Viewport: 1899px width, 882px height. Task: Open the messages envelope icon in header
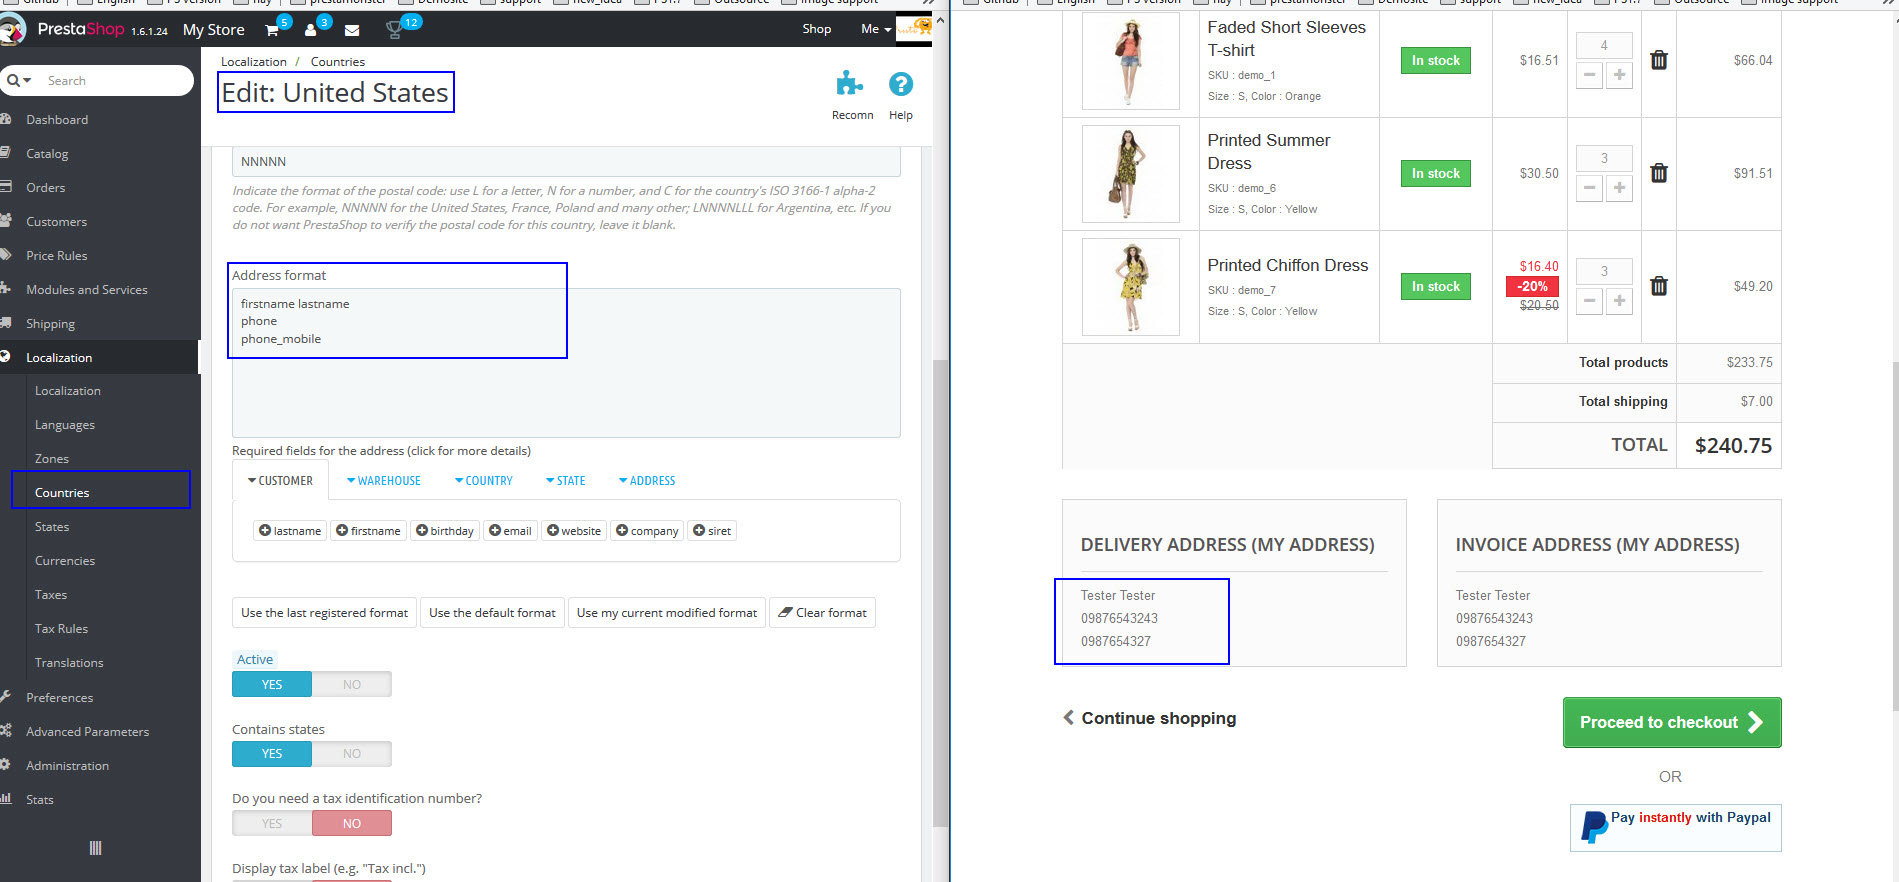tap(352, 30)
